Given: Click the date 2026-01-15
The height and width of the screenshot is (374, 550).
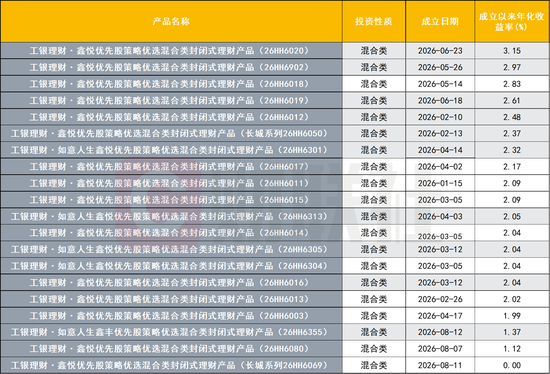Looking at the screenshot, I should point(440,183).
